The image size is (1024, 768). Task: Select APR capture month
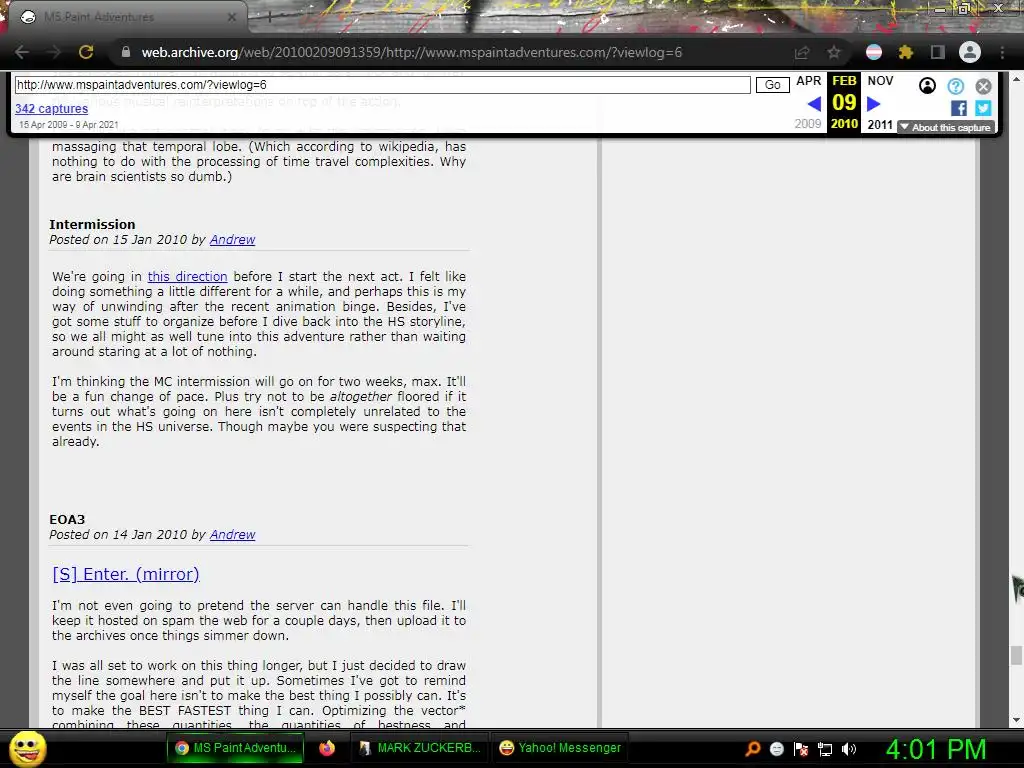click(808, 81)
